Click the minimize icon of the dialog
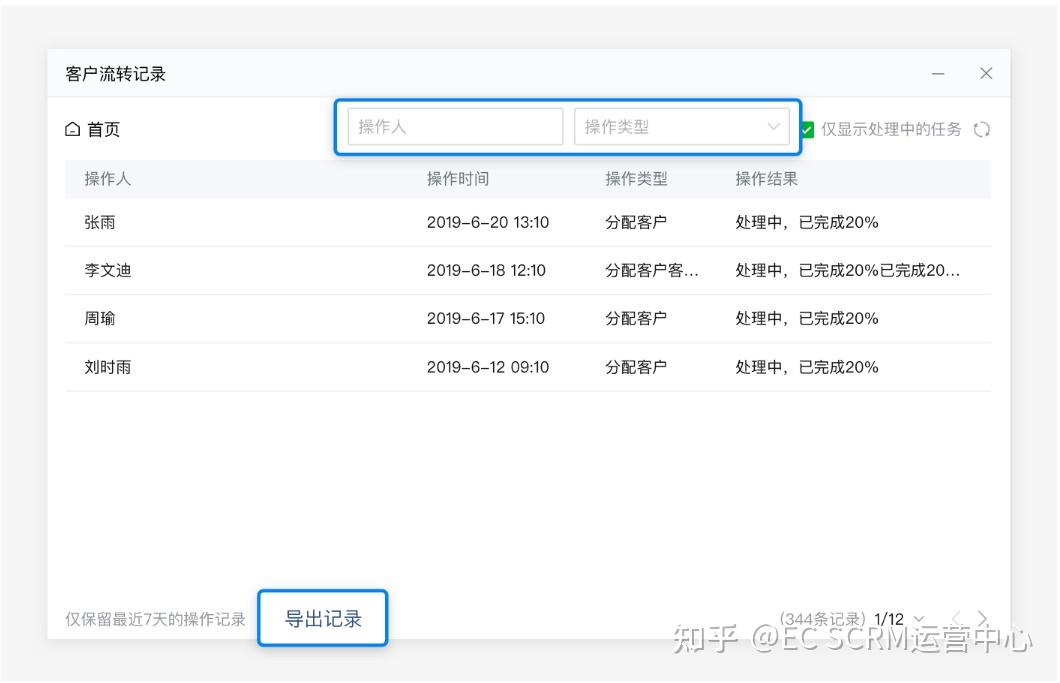 937,73
